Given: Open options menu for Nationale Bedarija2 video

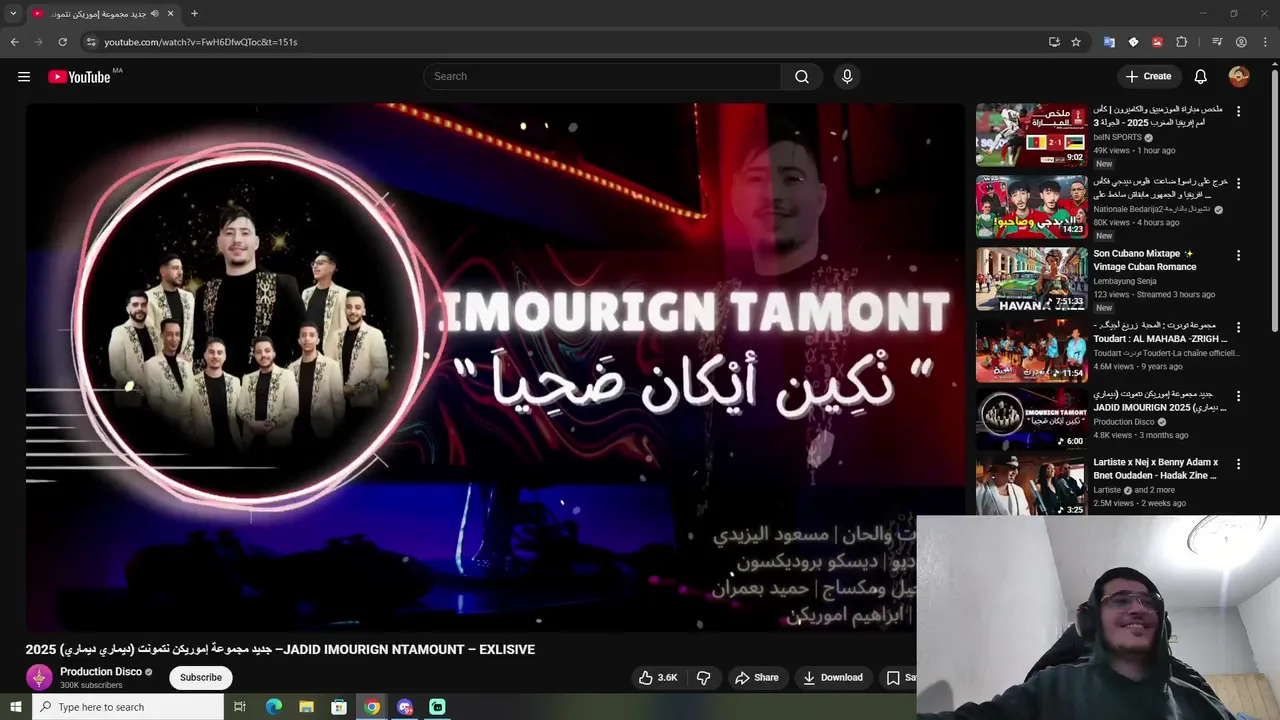Looking at the screenshot, I should click(1238, 184).
